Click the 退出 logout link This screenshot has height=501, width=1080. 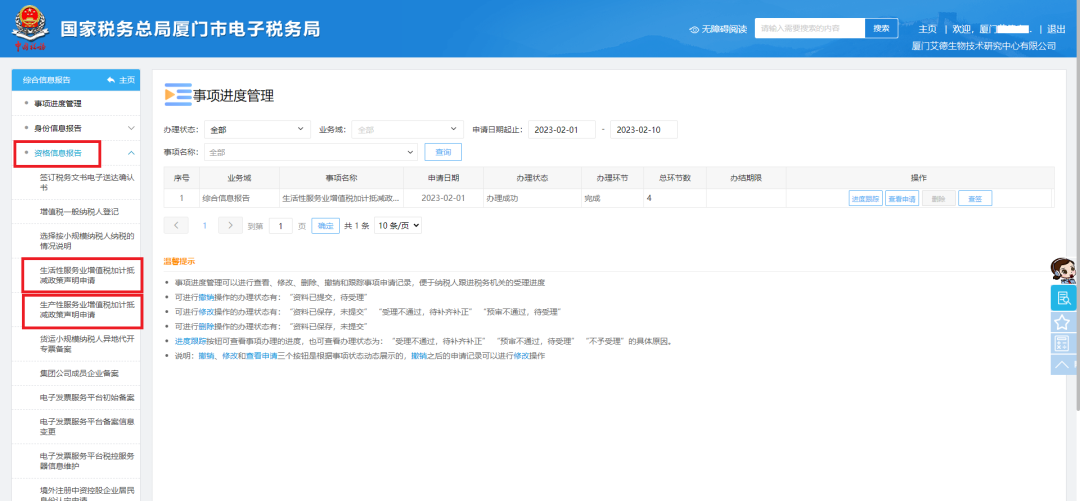pyautogui.click(x=1056, y=29)
